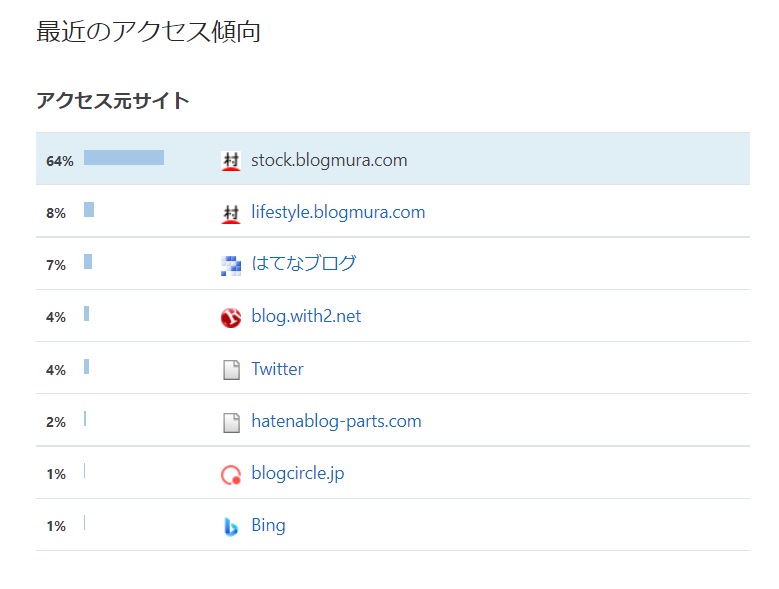Open the stock.blogmura.com link
Image resolution: width=779 pixels, height=589 pixels.
[329, 160]
